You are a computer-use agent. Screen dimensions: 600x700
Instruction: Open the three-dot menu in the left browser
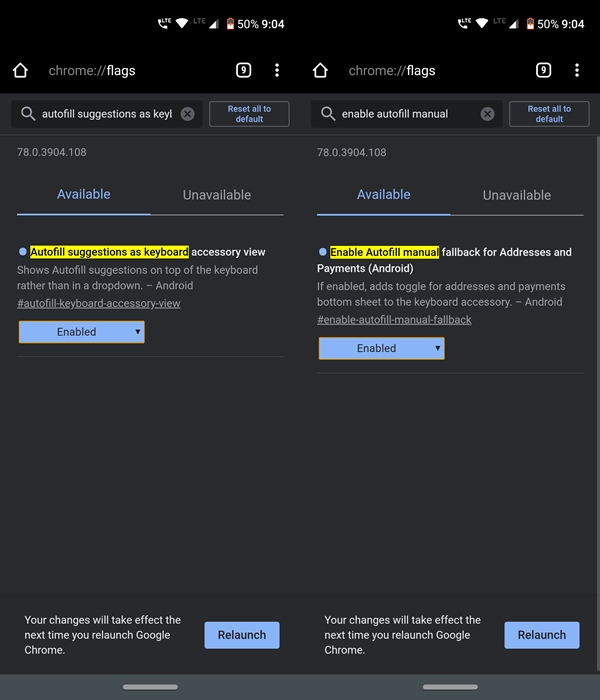click(277, 71)
